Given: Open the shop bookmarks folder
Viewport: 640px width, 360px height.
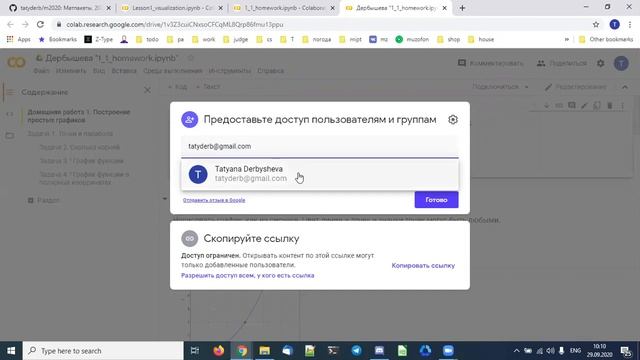Looking at the screenshot, I should tap(449, 40).
